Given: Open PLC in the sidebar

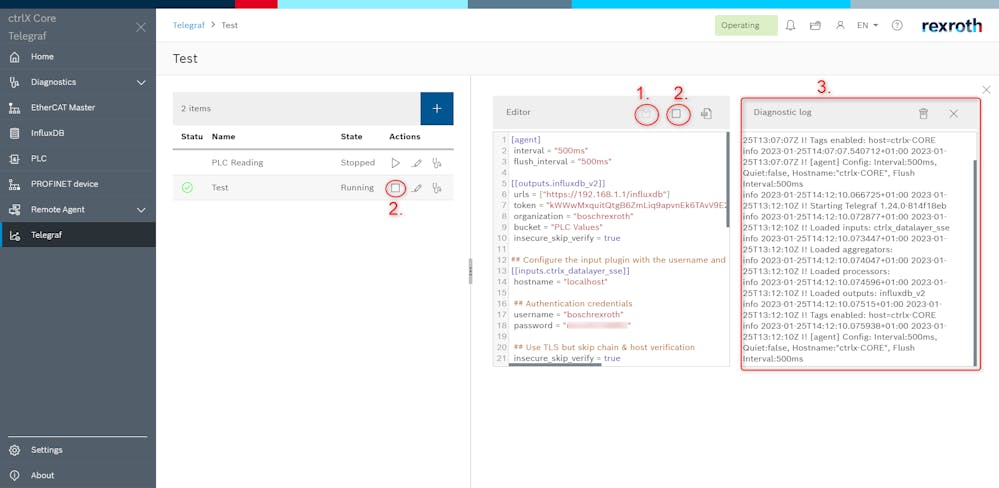Looking at the screenshot, I should click(x=78, y=159).
